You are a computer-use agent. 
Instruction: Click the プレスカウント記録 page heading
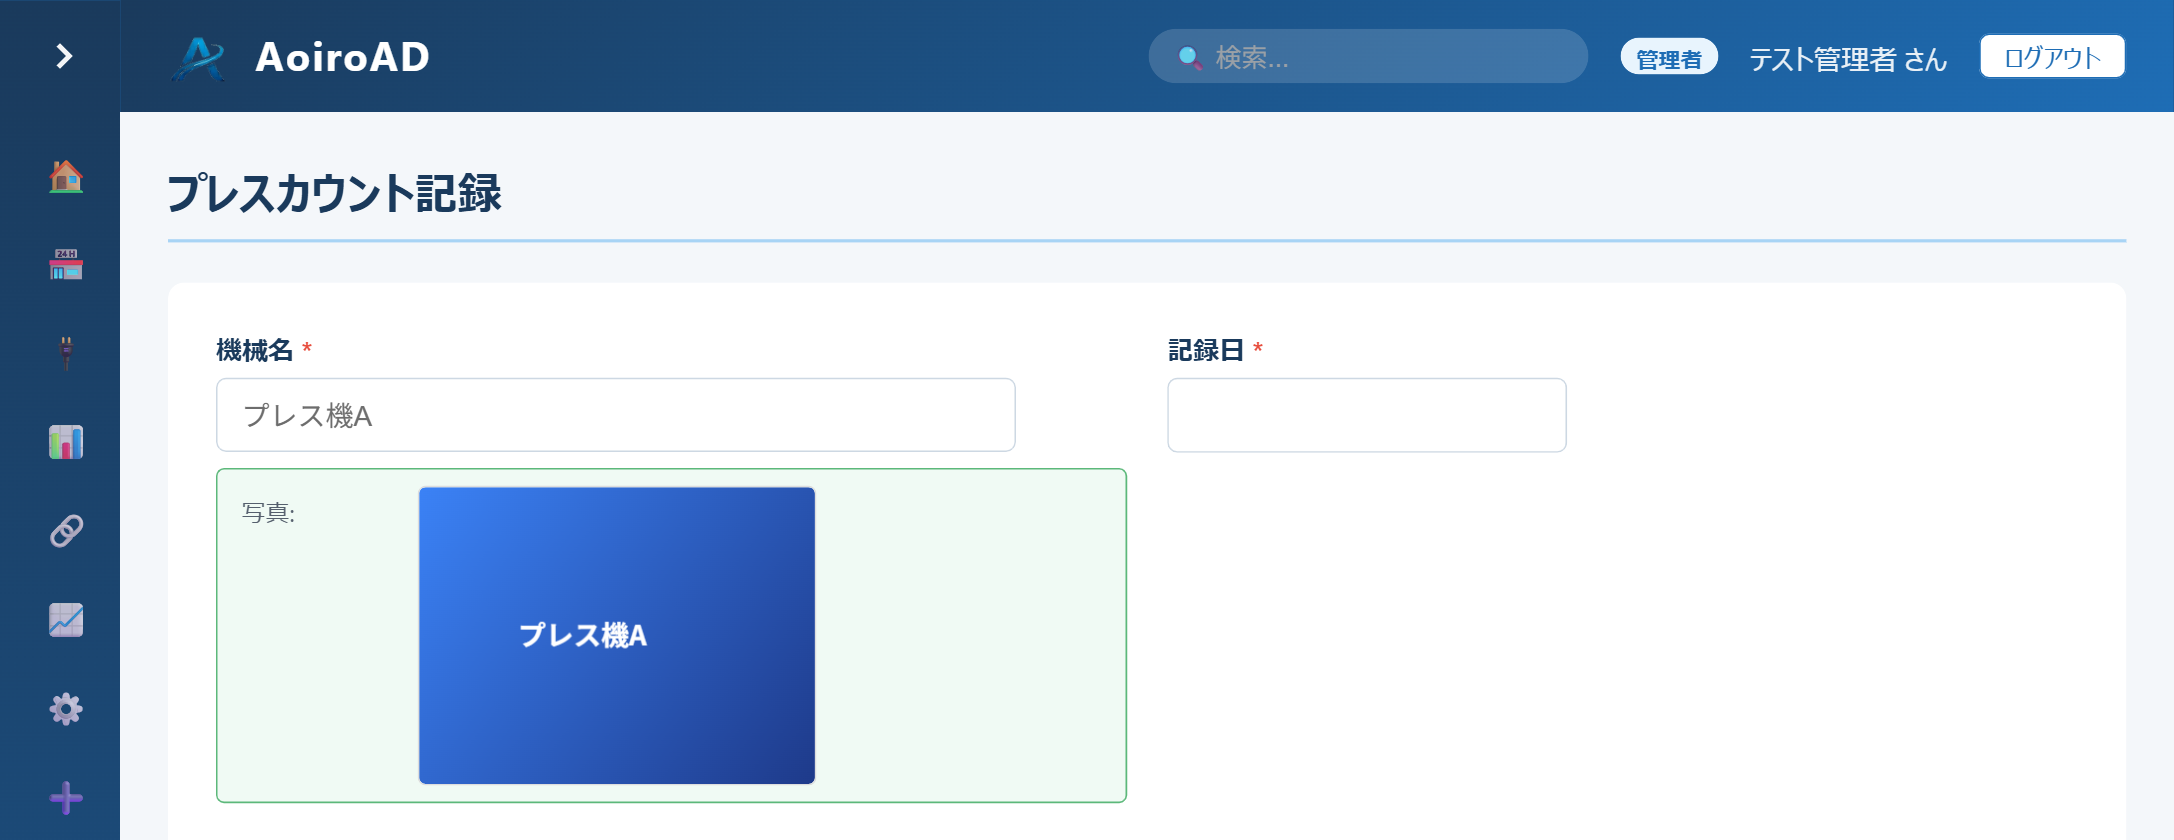(334, 193)
